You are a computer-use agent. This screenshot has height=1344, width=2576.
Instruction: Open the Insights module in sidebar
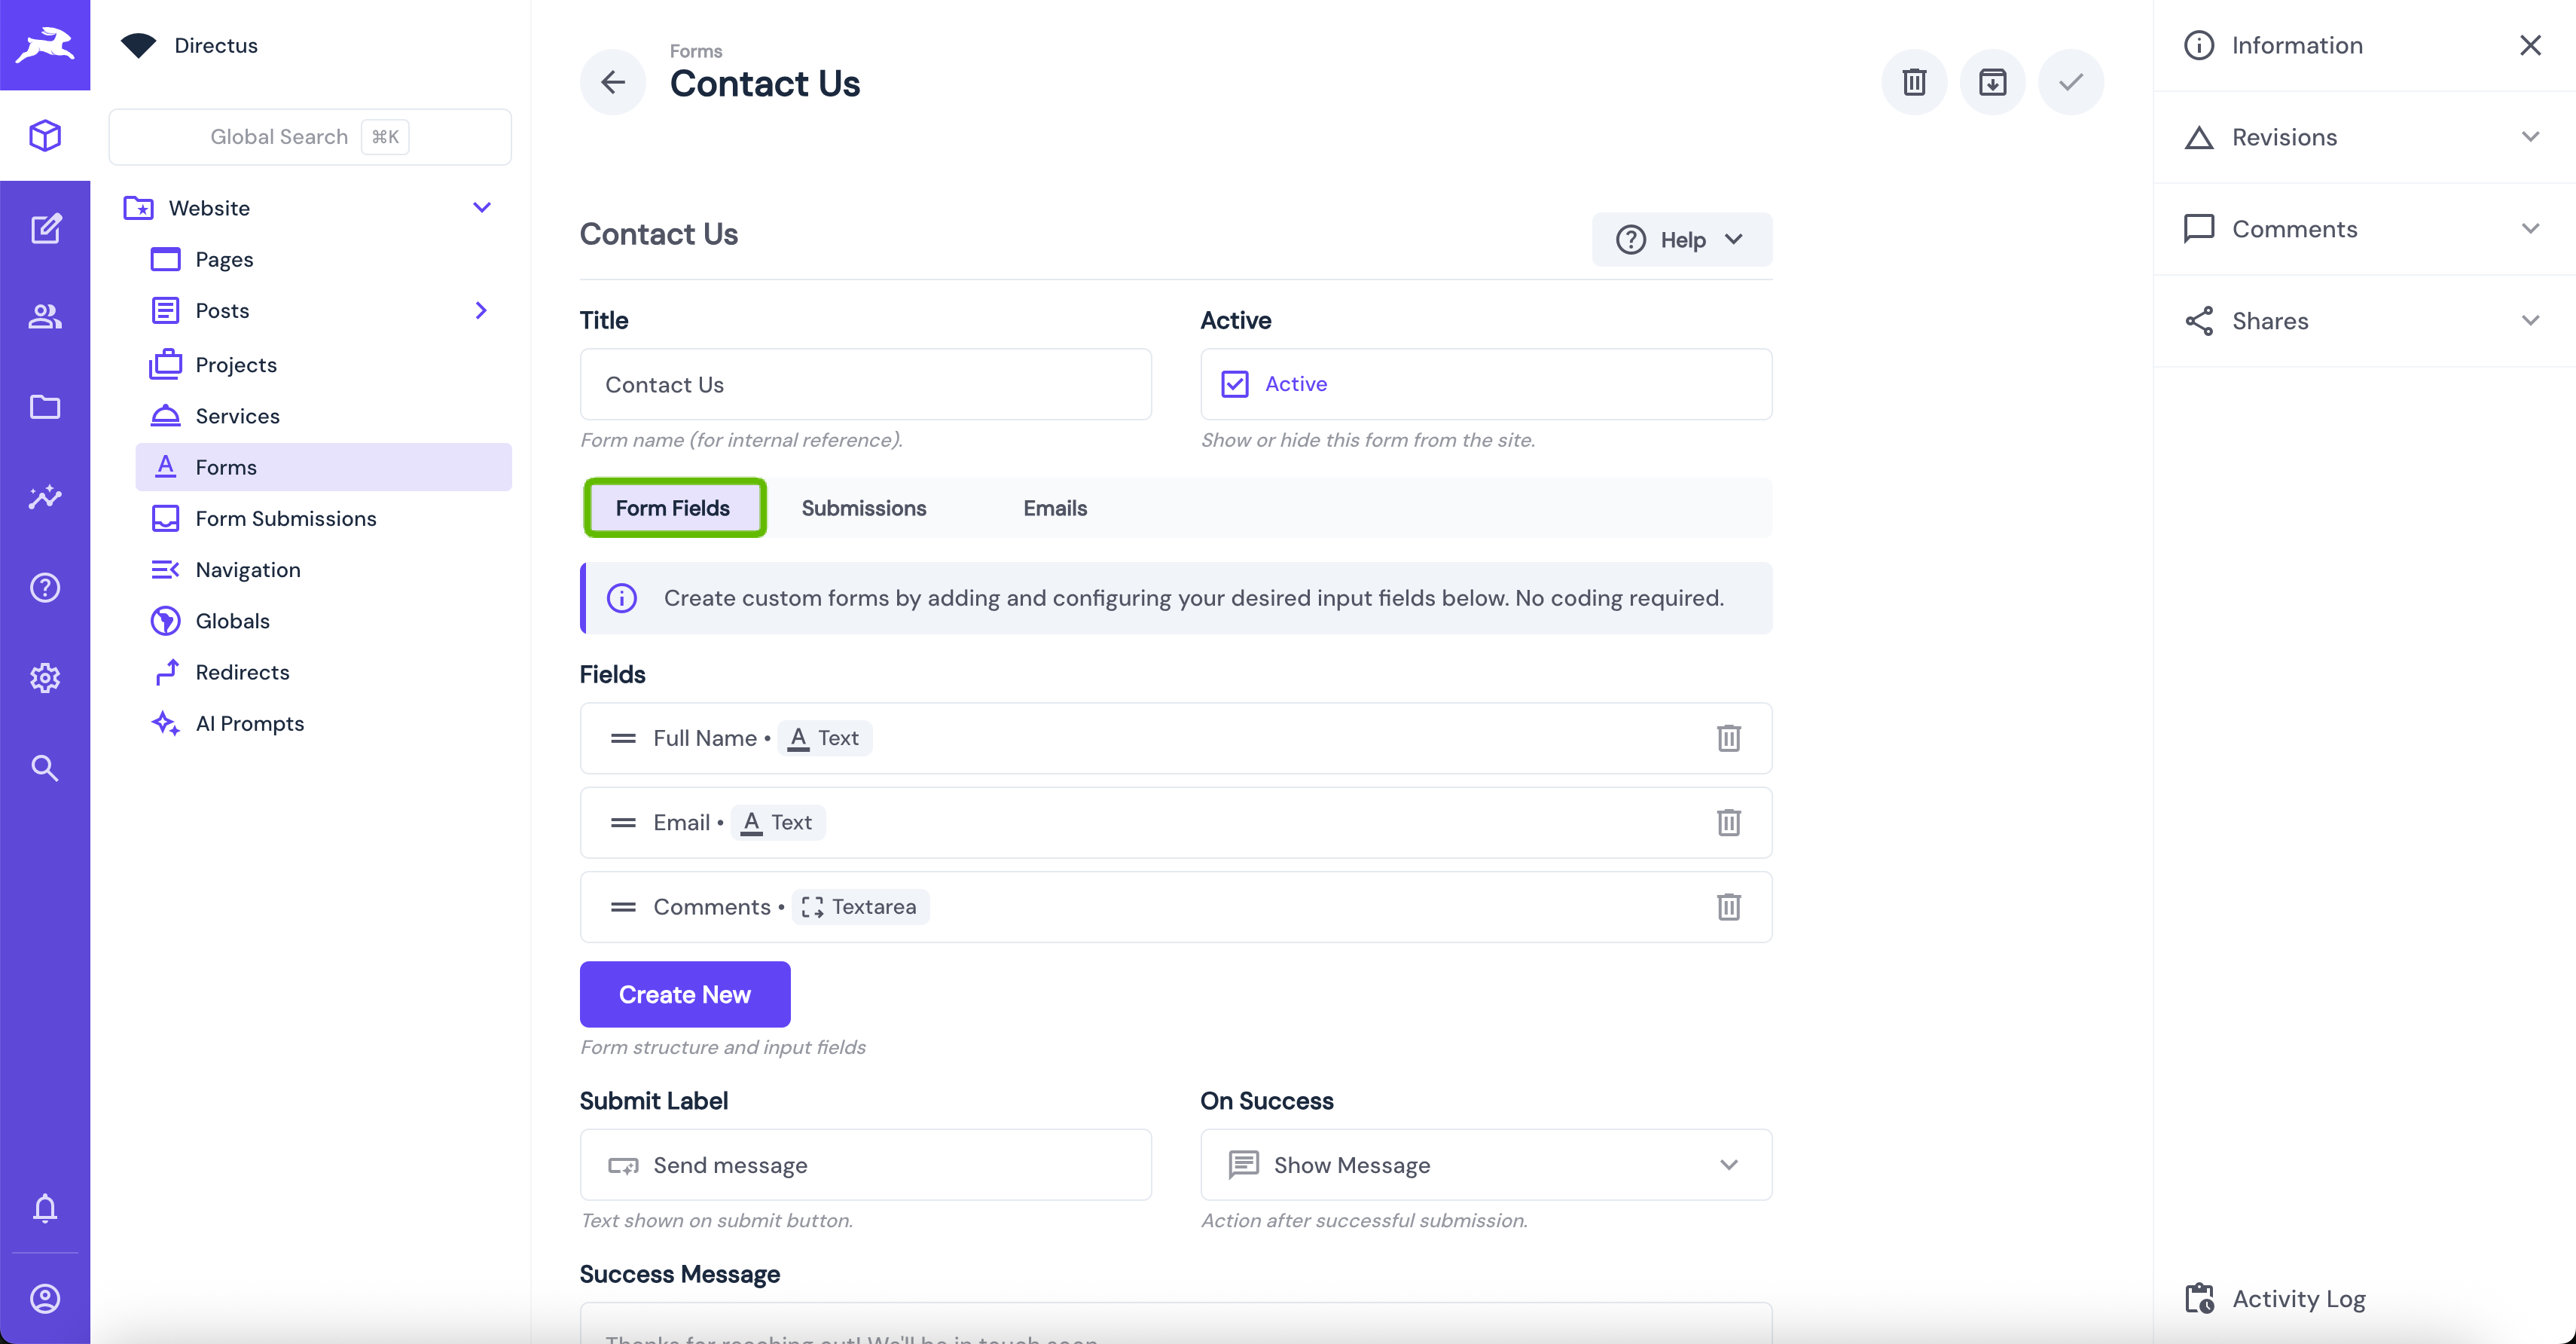(45, 497)
